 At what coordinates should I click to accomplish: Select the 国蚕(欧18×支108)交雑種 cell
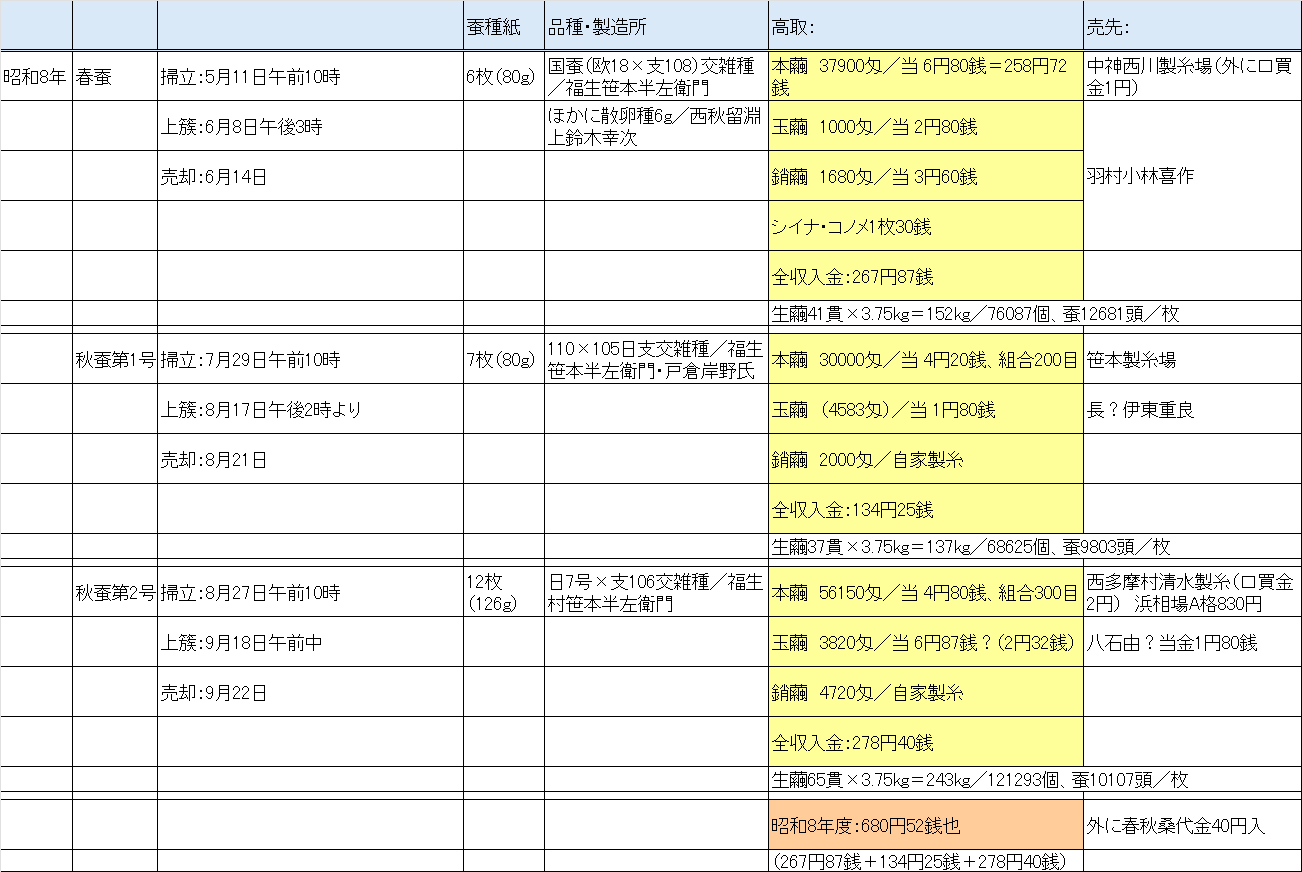(656, 76)
